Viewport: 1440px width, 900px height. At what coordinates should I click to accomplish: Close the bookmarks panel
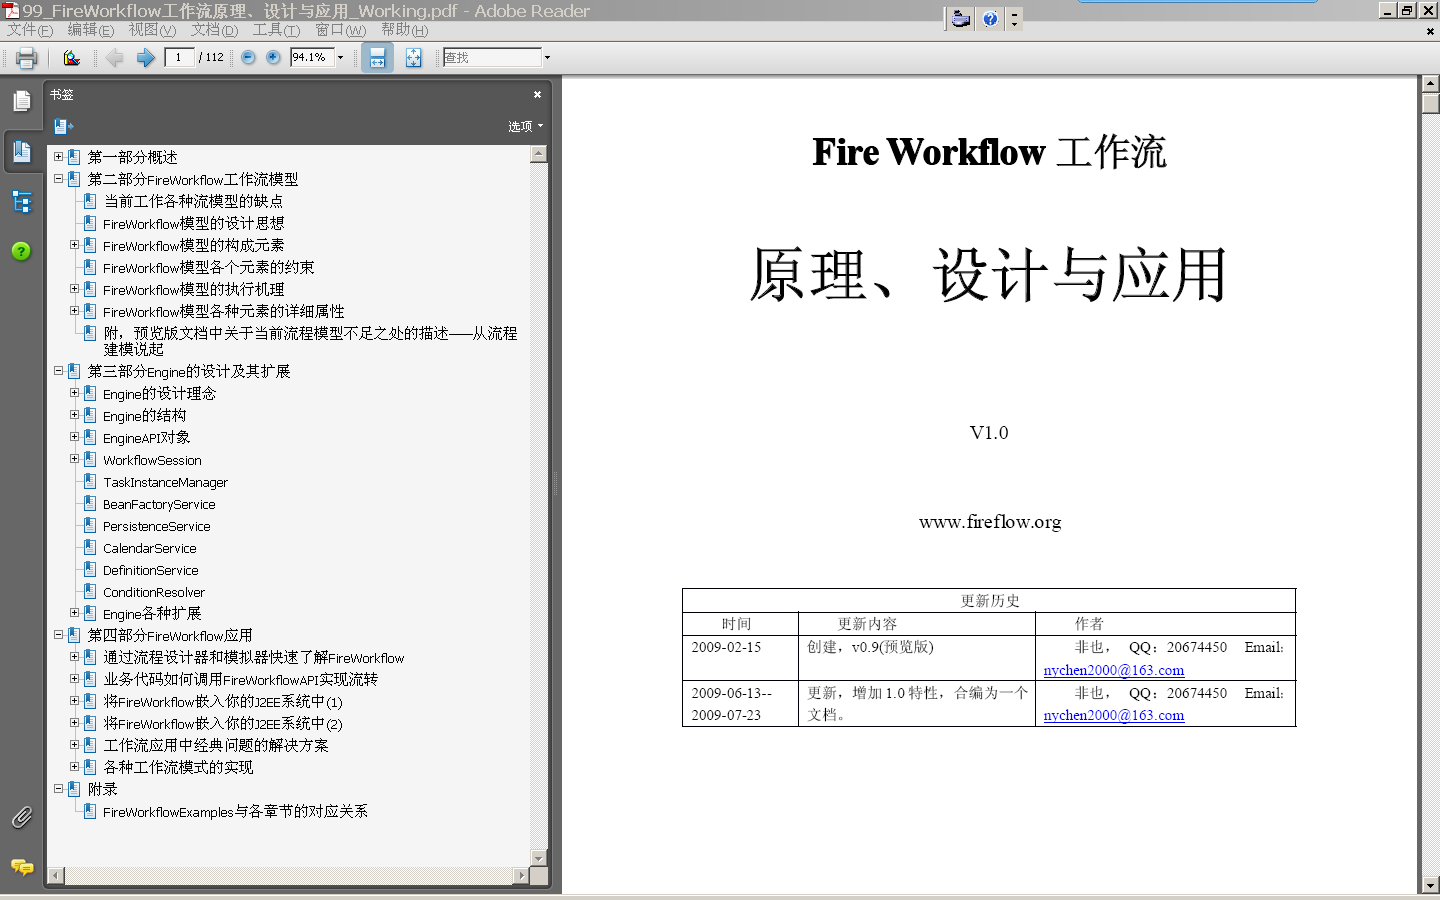[537, 94]
